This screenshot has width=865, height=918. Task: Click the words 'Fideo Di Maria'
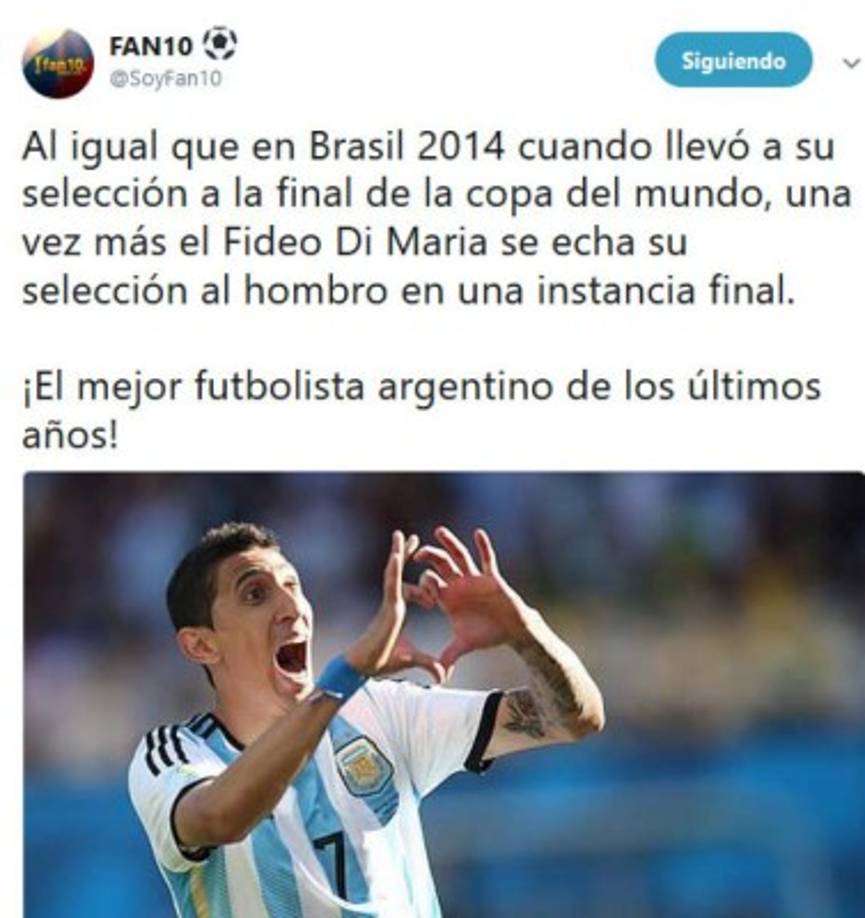[x=355, y=242]
